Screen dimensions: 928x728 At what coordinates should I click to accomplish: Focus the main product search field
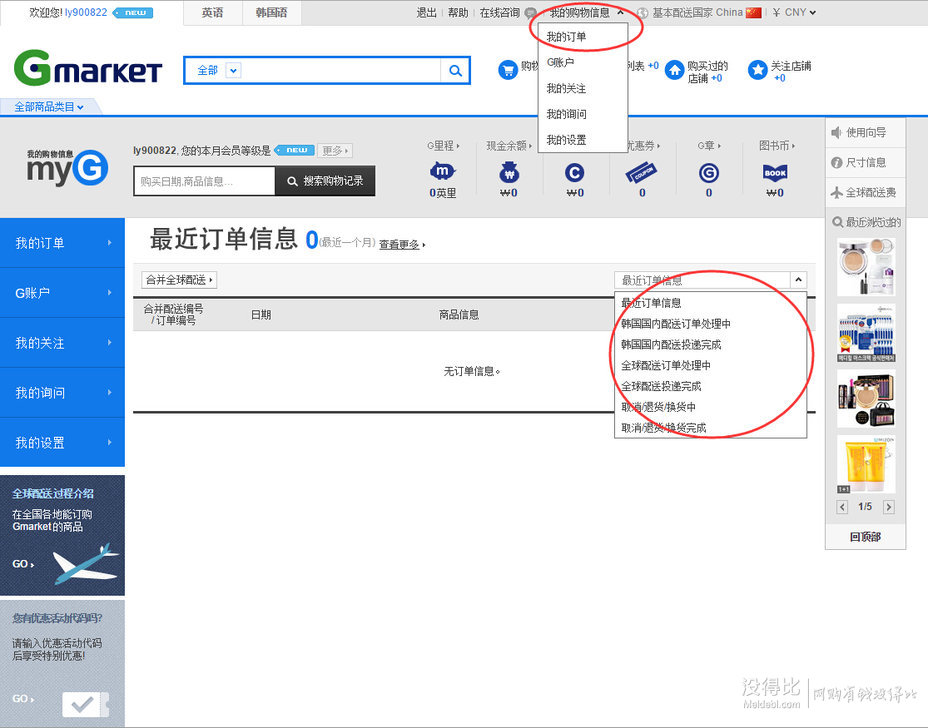[x=340, y=70]
